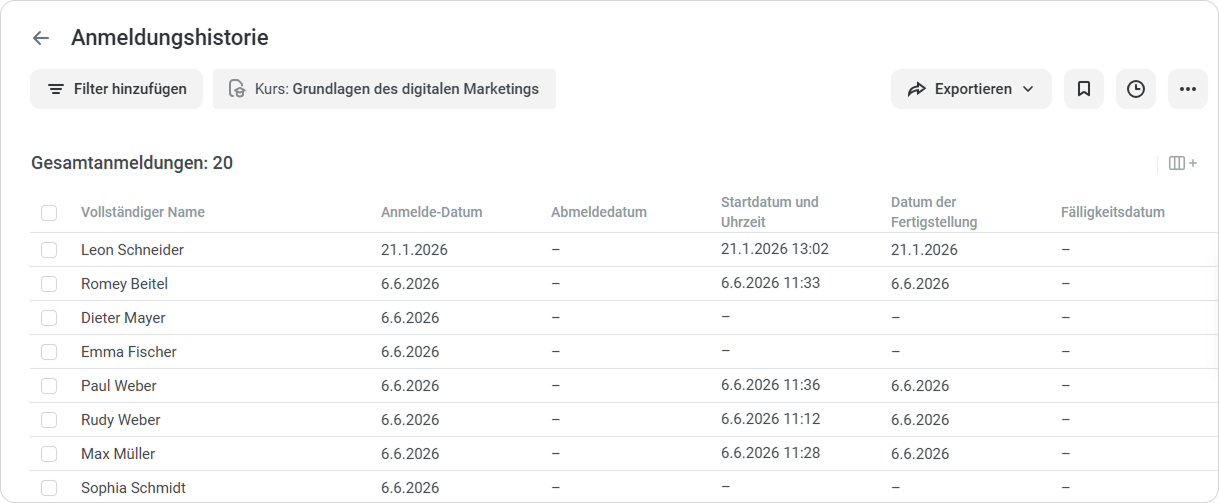
Task: Check the box for Leon Schneider
Action: pos(49,250)
